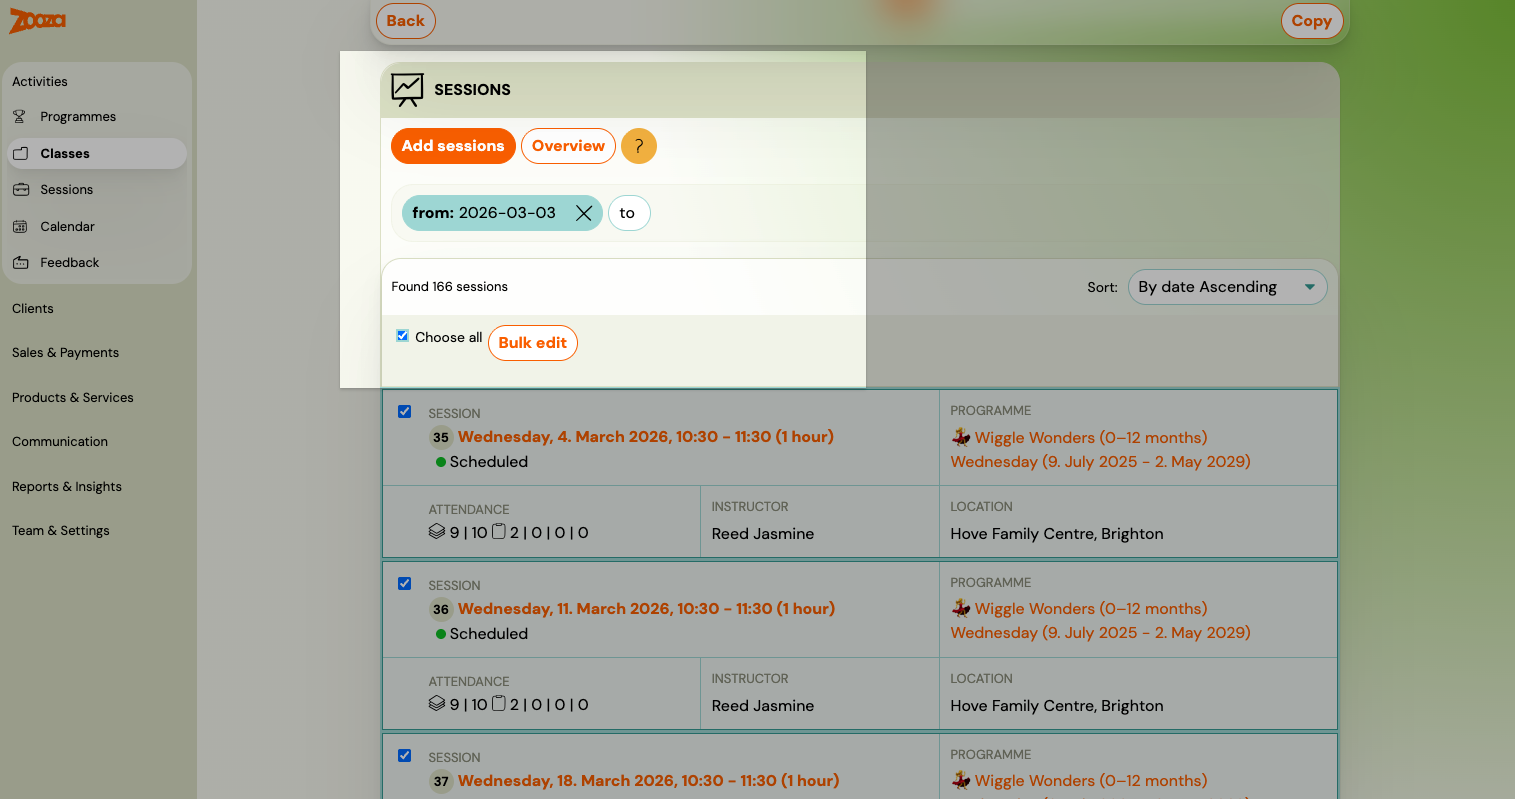Click Wiggle Wonders icon in session 37
This screenshot has height=799, width=1515.
tap(961, 780)
